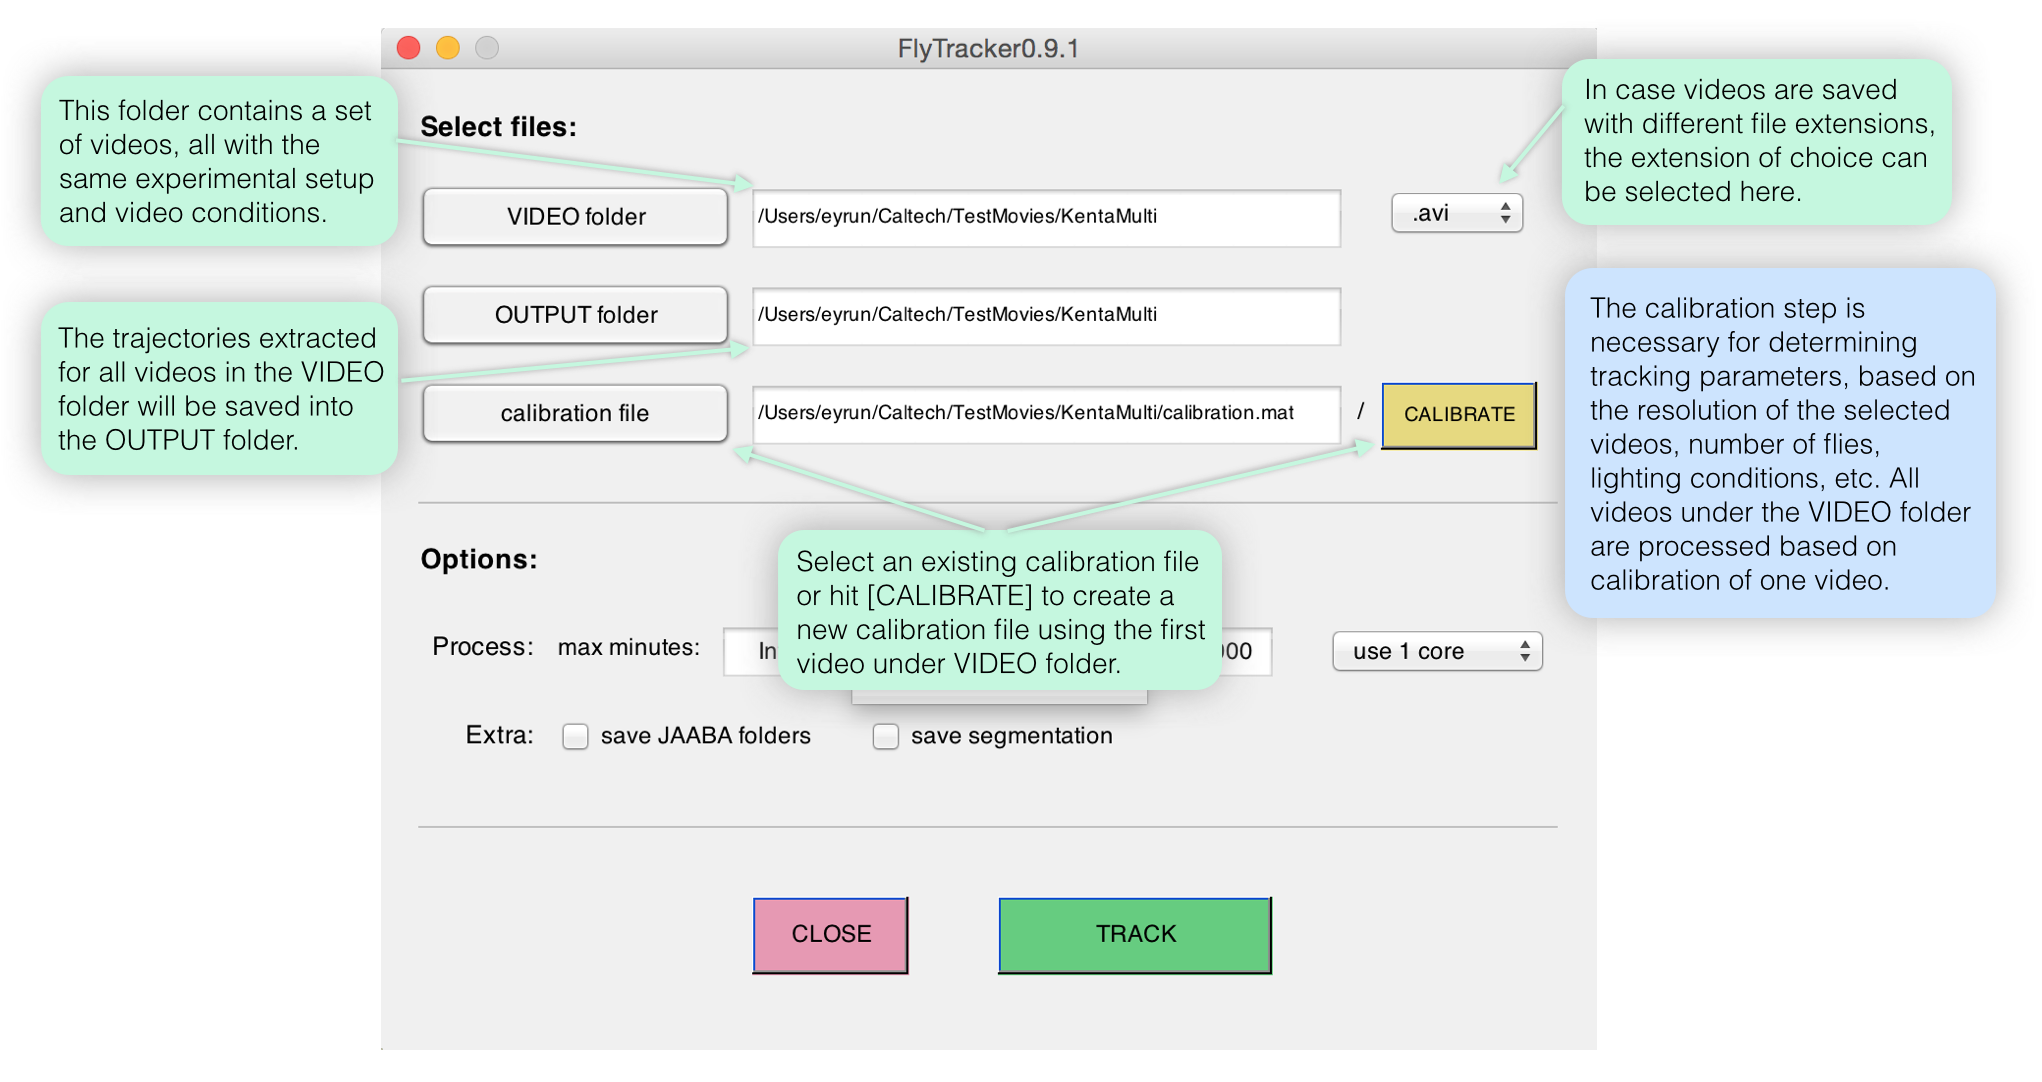Click the calibration.mat path field
The height and width of the screenshot is (1082, 2042).
[x=1045, y=413]
